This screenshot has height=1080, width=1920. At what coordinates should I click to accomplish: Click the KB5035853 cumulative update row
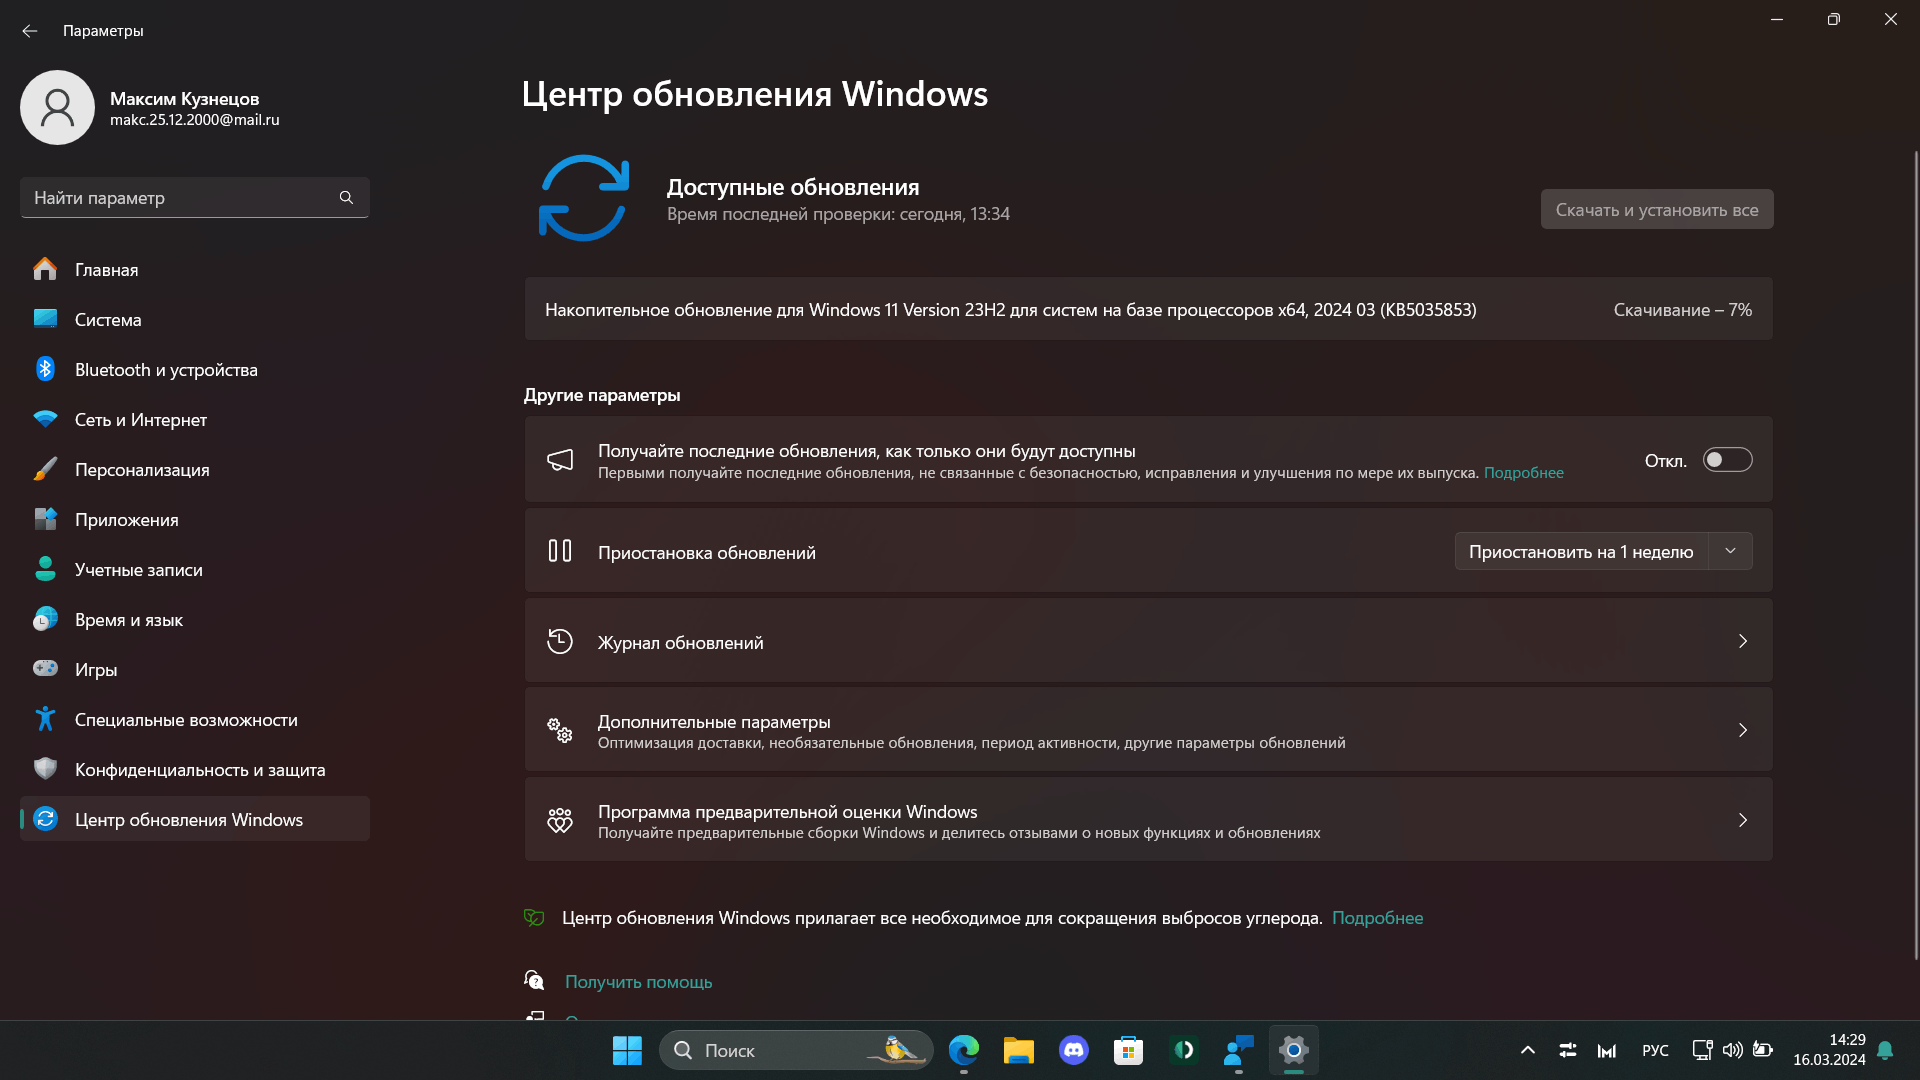[1149, 310]
